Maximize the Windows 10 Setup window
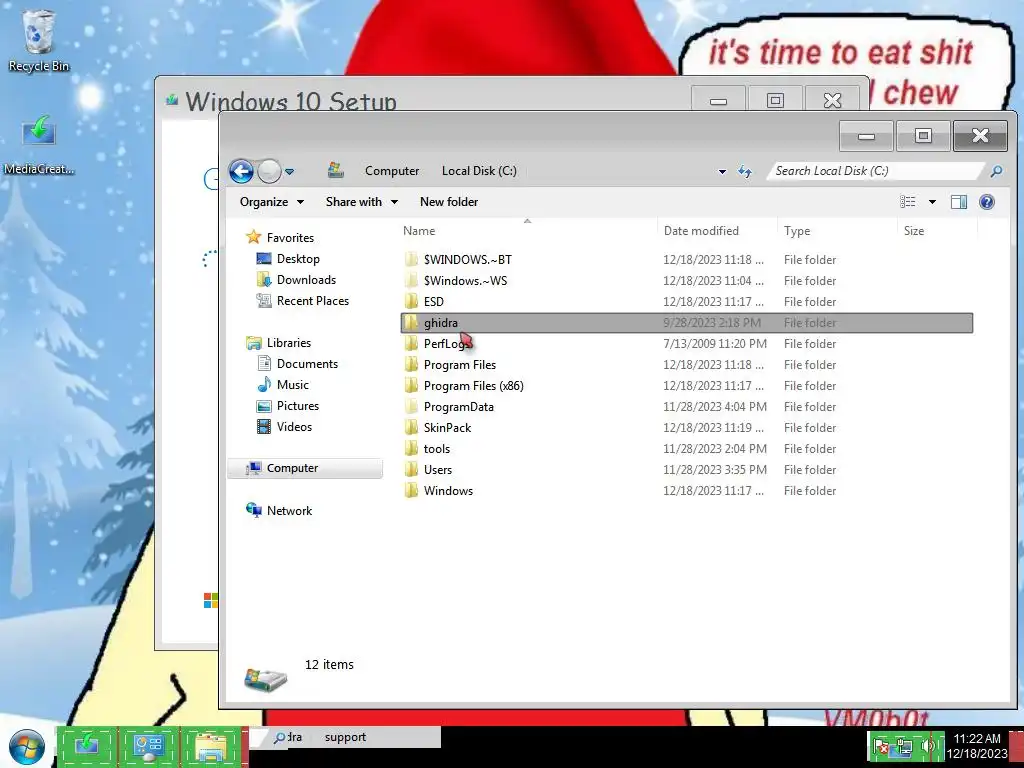Viewport: 1024px width, 768px height. (x=775, y=100)
